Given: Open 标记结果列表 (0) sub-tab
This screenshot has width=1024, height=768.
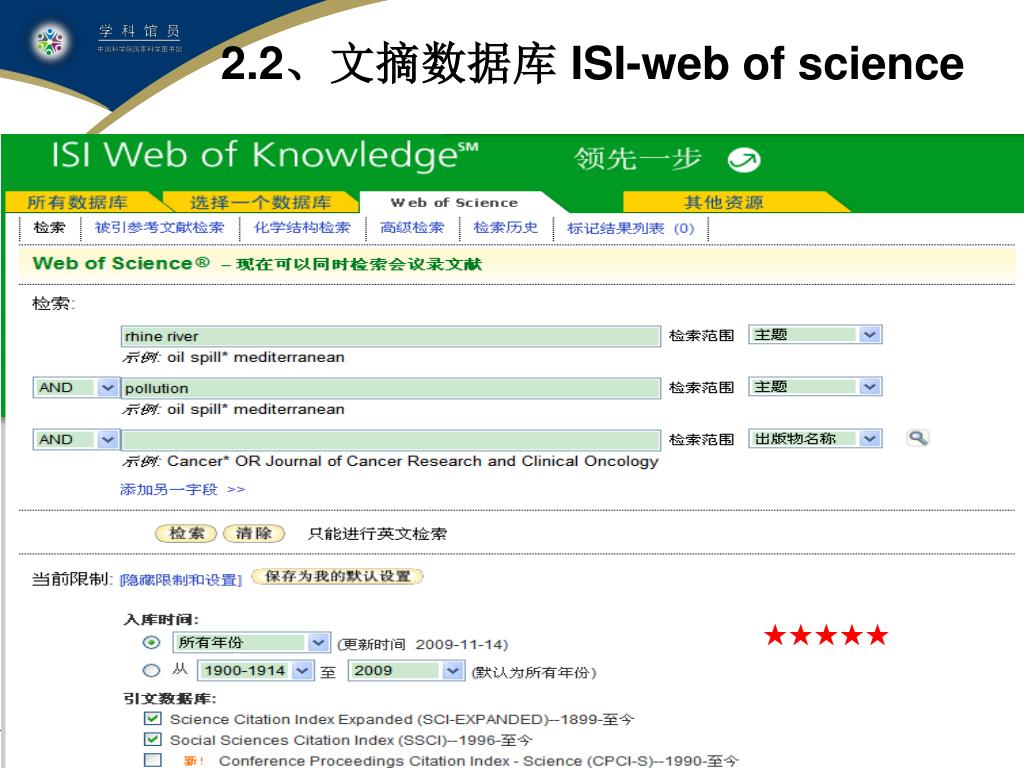Looking at the screenshot, I should [631, 228].
